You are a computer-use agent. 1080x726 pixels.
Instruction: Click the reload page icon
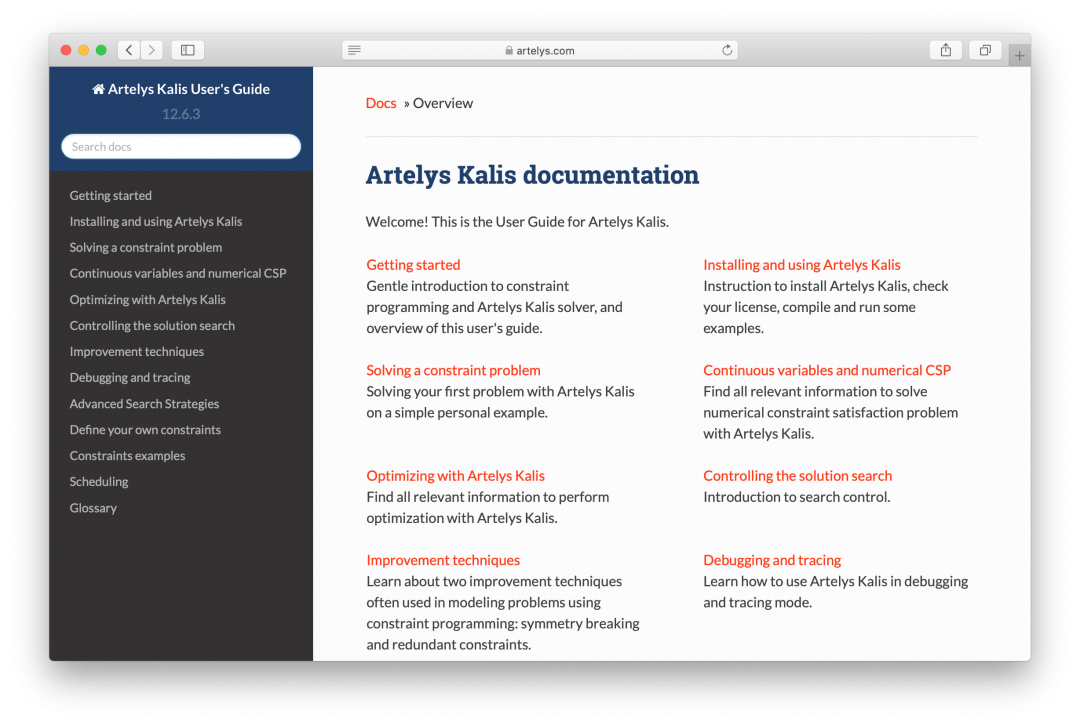click(x=727, y=50)
